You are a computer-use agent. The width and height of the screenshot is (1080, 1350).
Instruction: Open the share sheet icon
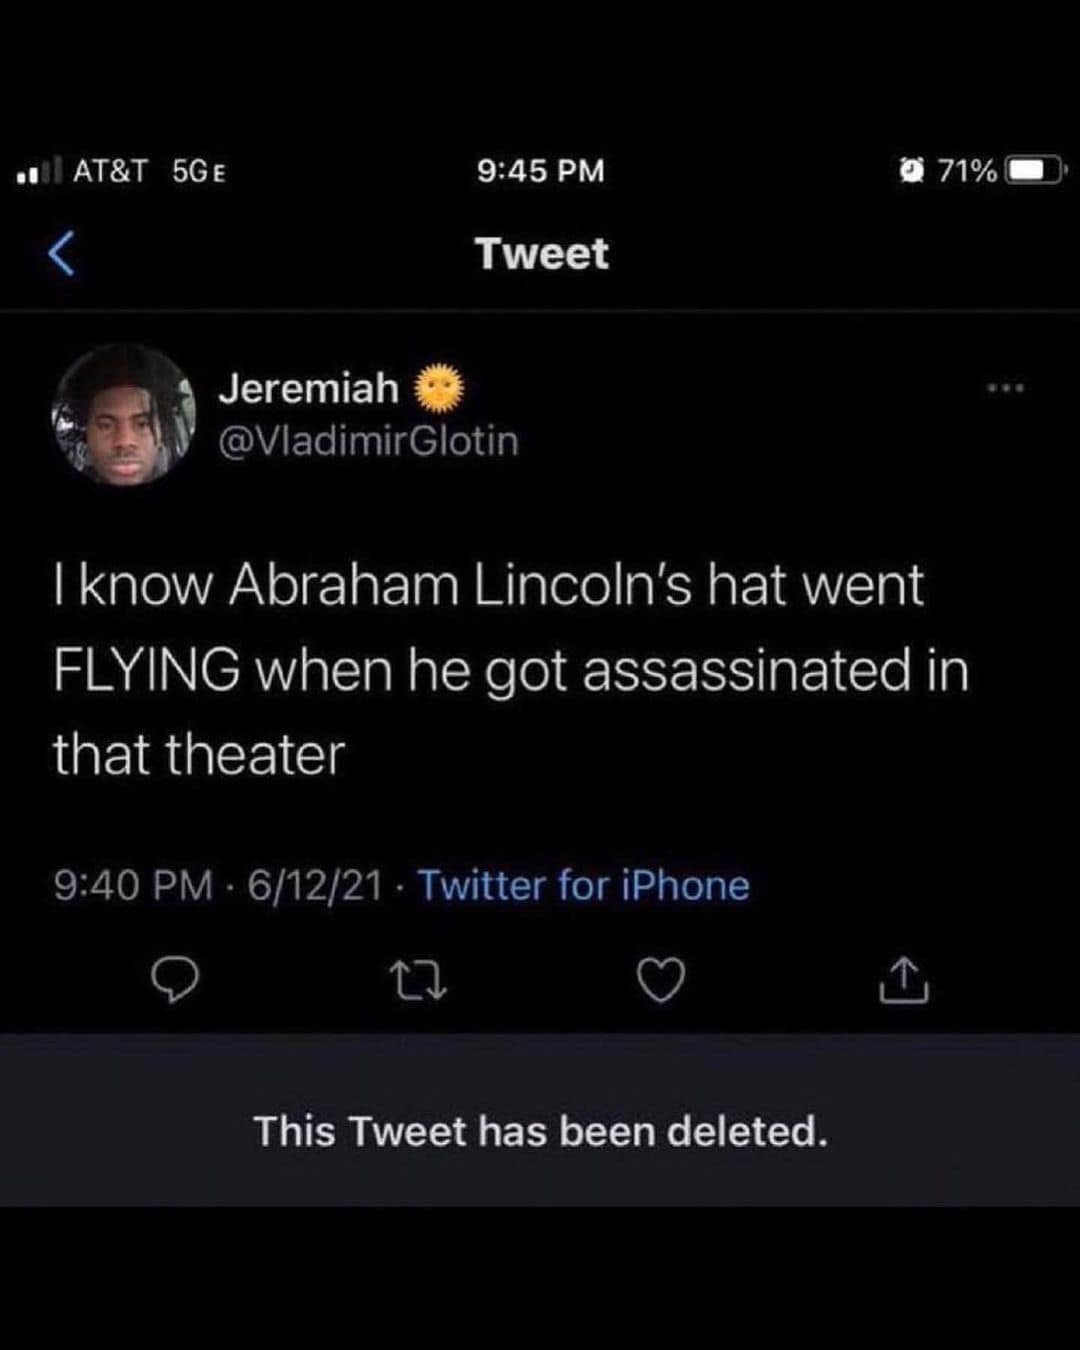(x=904, y=980)
